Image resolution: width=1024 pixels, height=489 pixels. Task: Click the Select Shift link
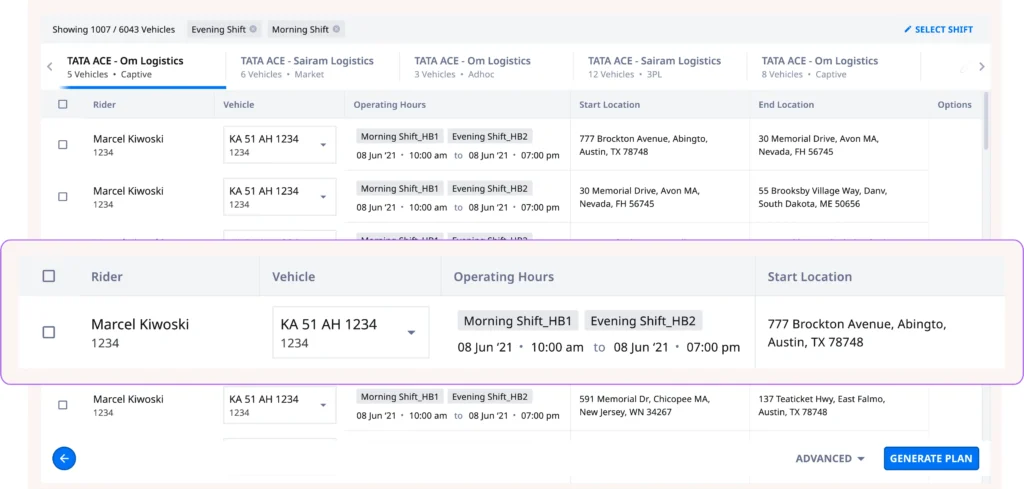[x=944, y=30]
